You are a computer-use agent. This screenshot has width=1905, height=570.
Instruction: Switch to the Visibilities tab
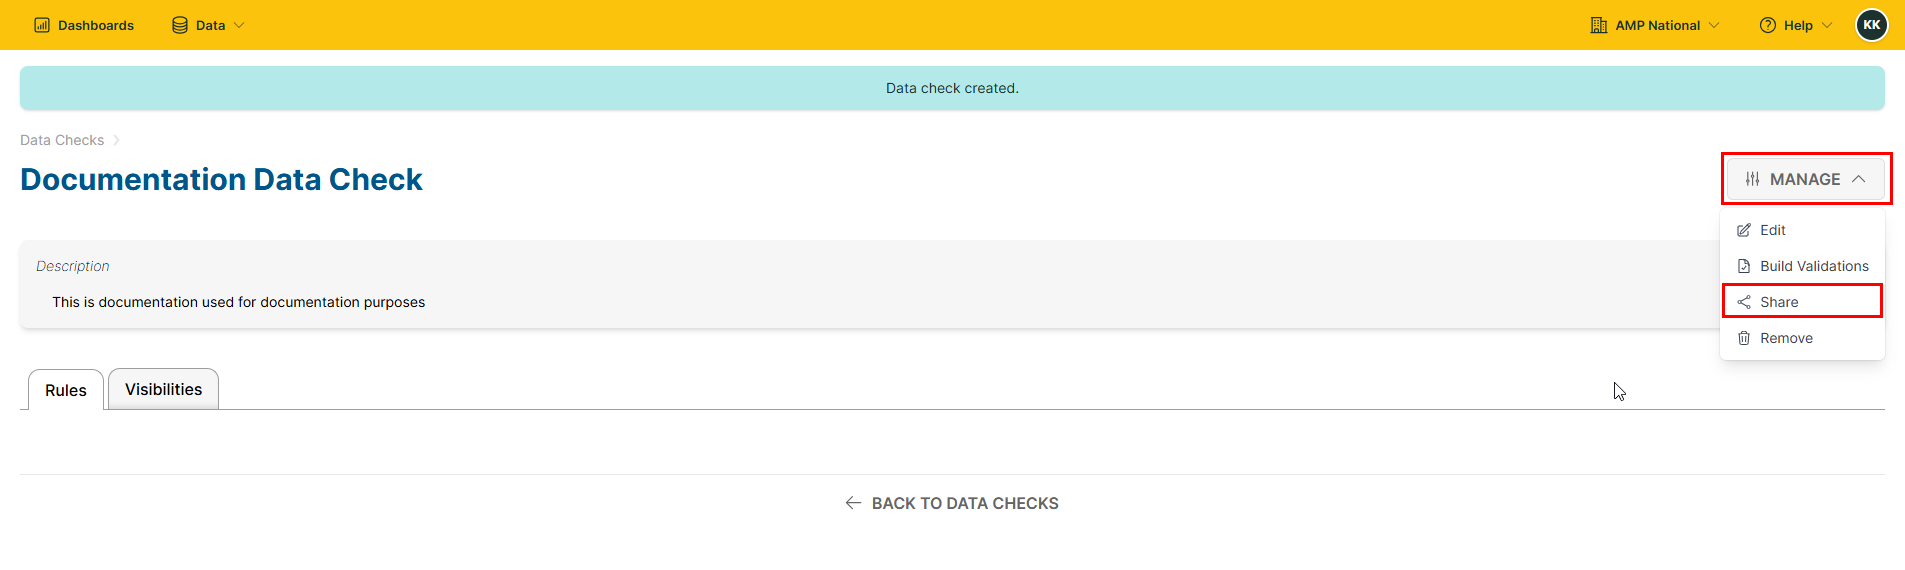click(x=164, y=389)
